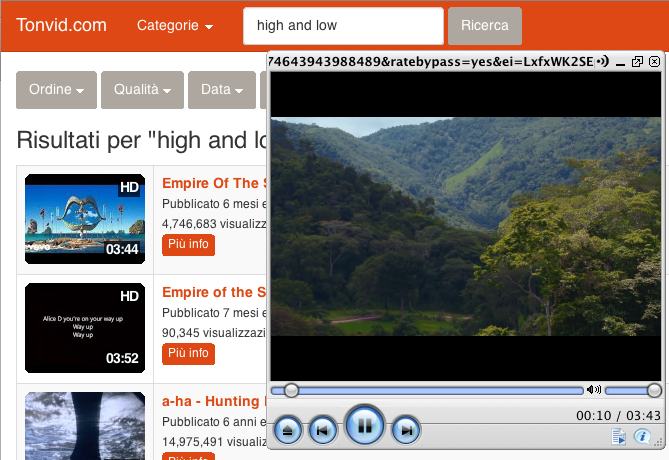
Task: Open the Data filter dropdown
Action: click(222, 90)
